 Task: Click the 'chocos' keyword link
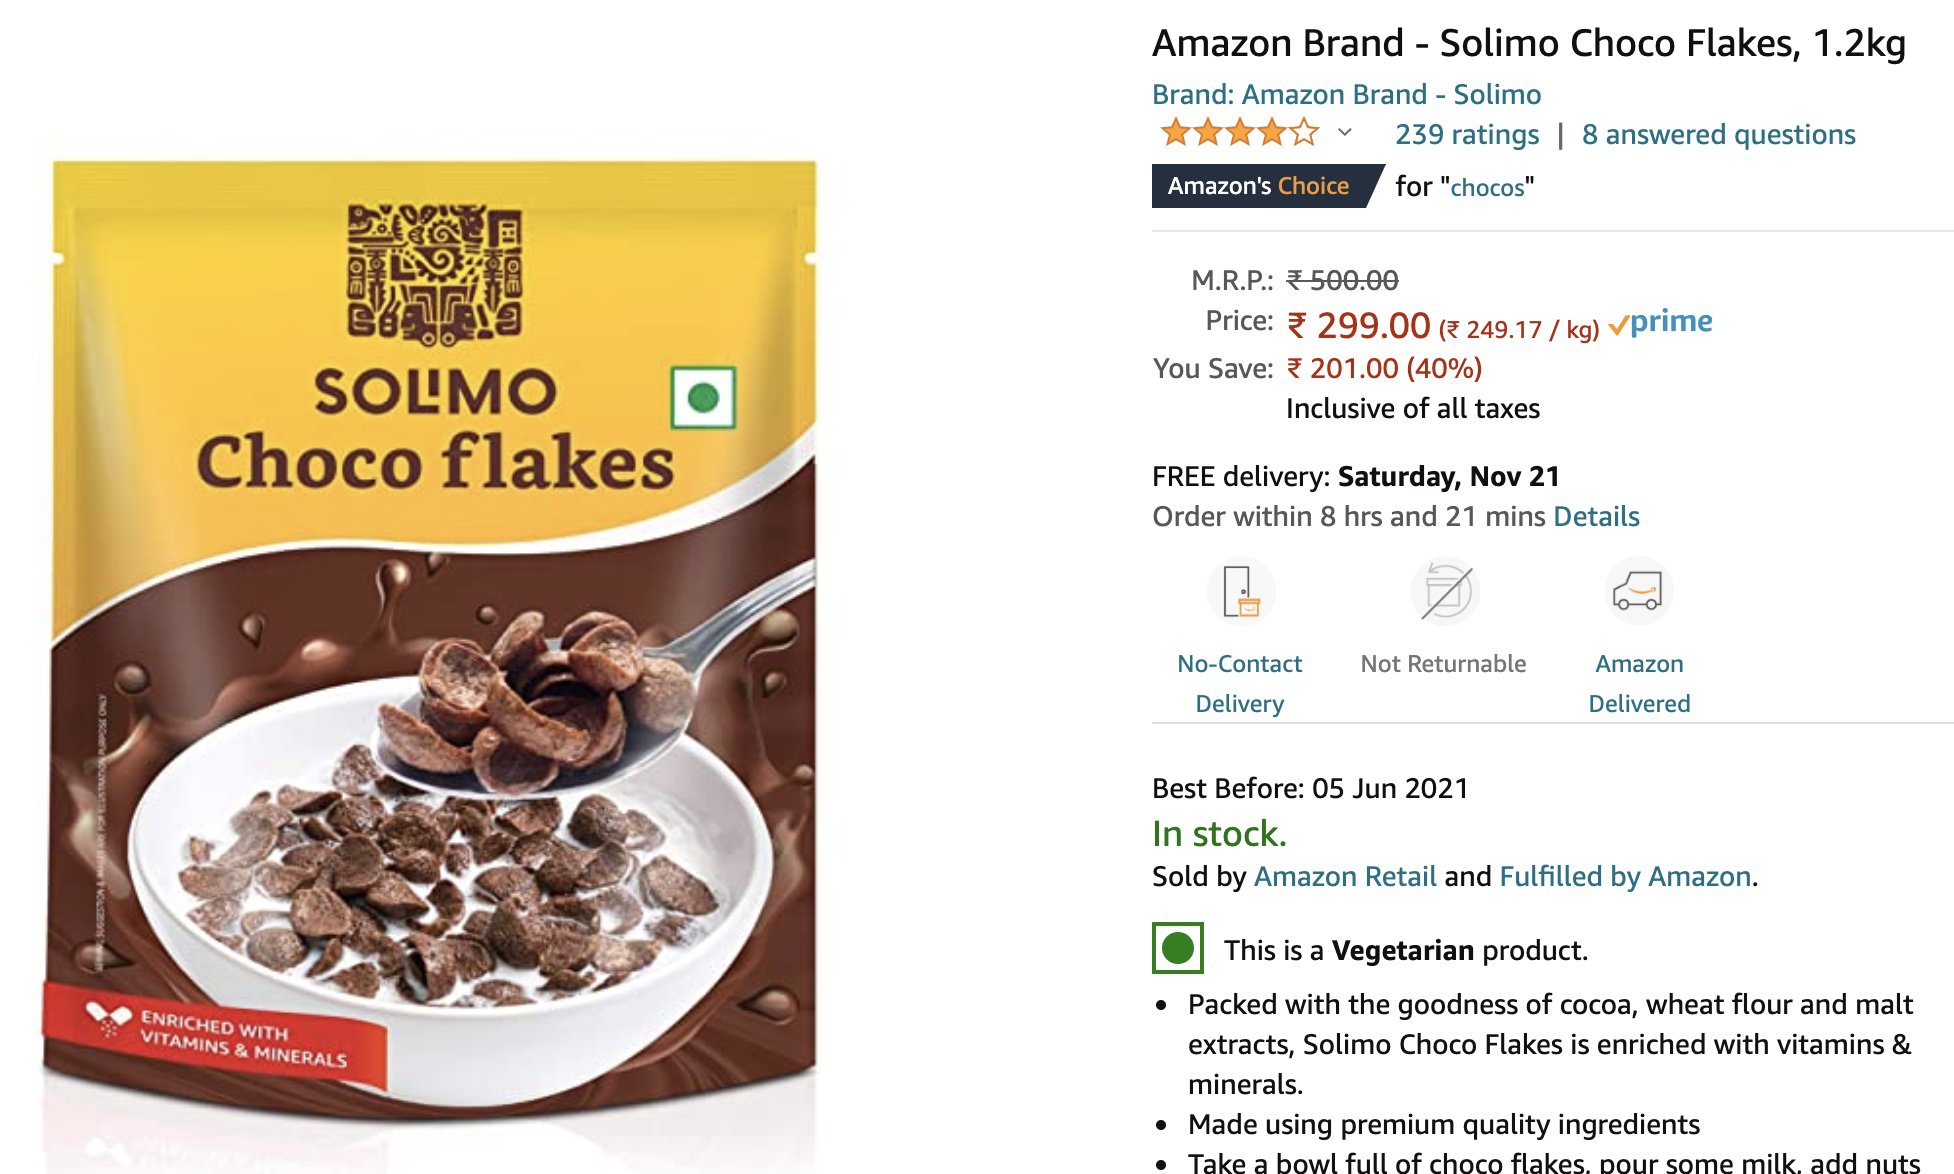(x=1487, y=187)
